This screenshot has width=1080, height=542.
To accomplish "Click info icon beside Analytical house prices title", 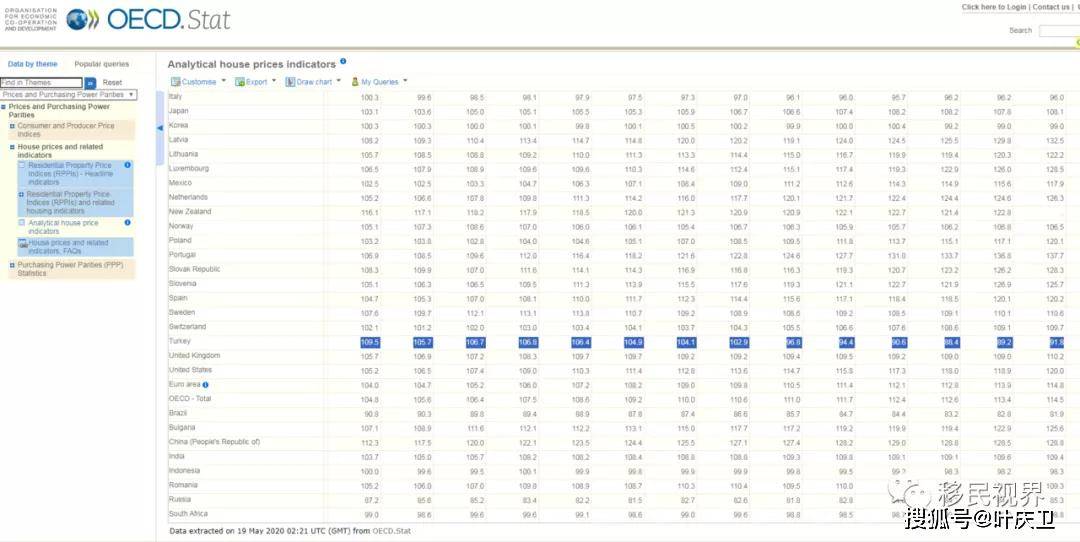I will coord(343,62).
